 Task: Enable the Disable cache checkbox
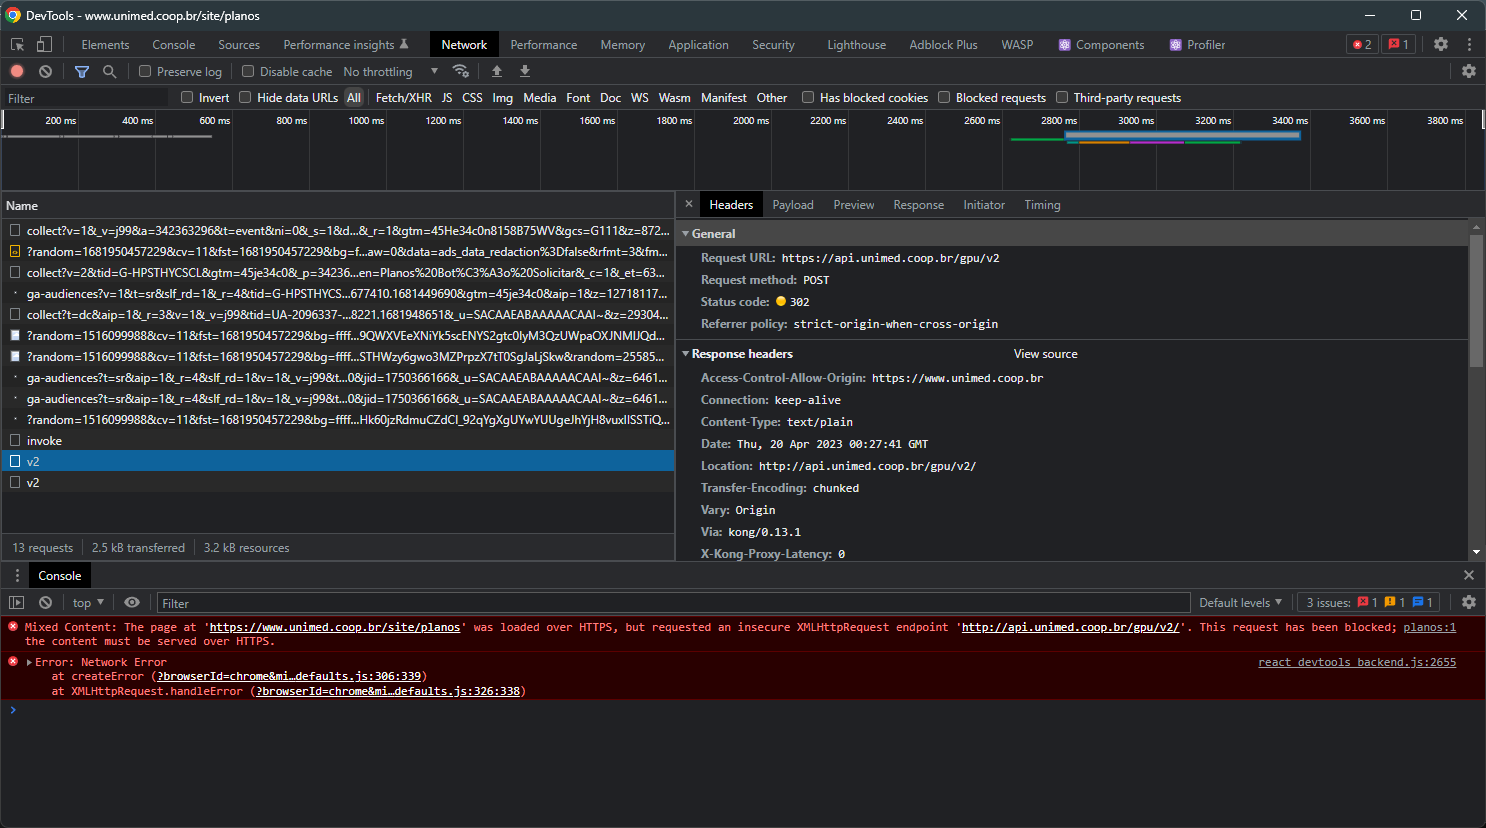(x=248, y=71)
